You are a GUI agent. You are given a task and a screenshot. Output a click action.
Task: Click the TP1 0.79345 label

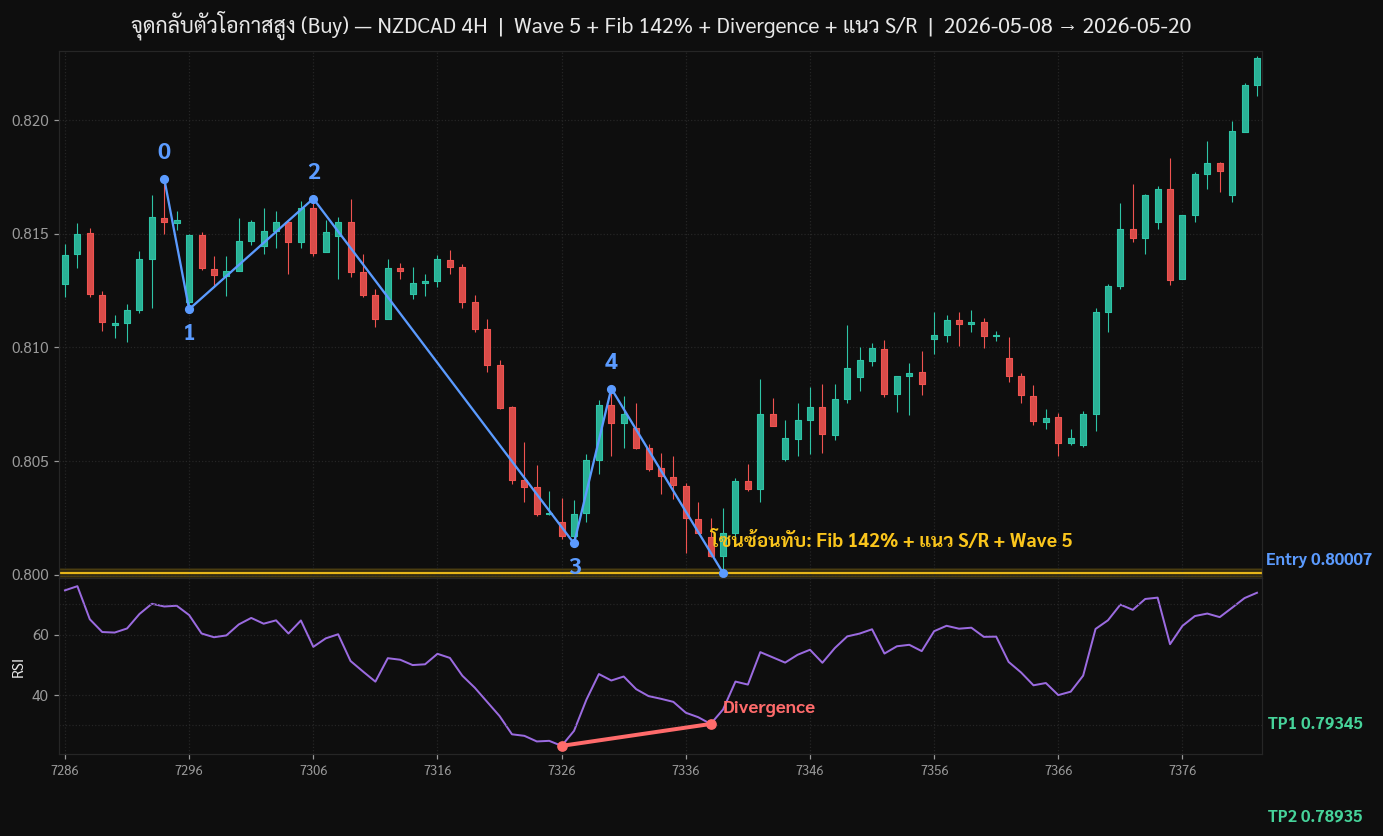tap(1315, 723)
